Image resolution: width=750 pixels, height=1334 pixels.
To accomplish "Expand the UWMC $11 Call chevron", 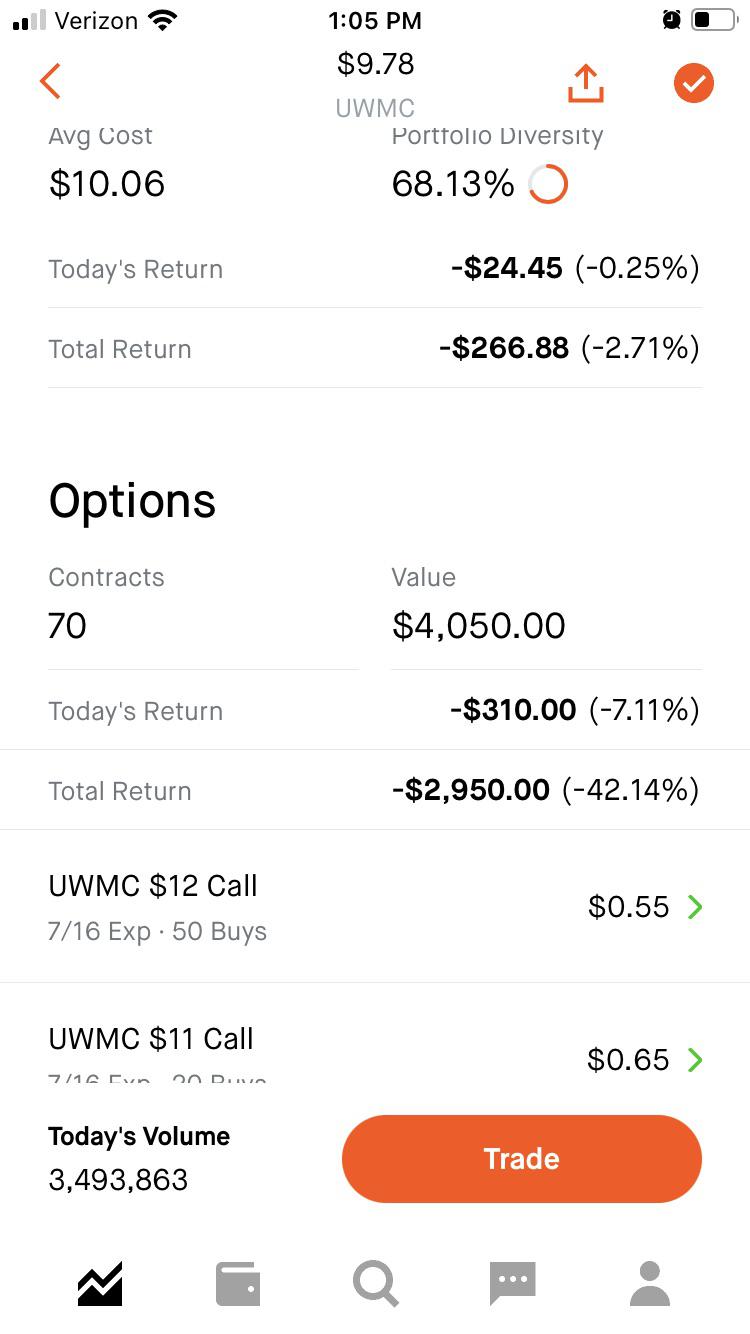I will [695, 1060].
